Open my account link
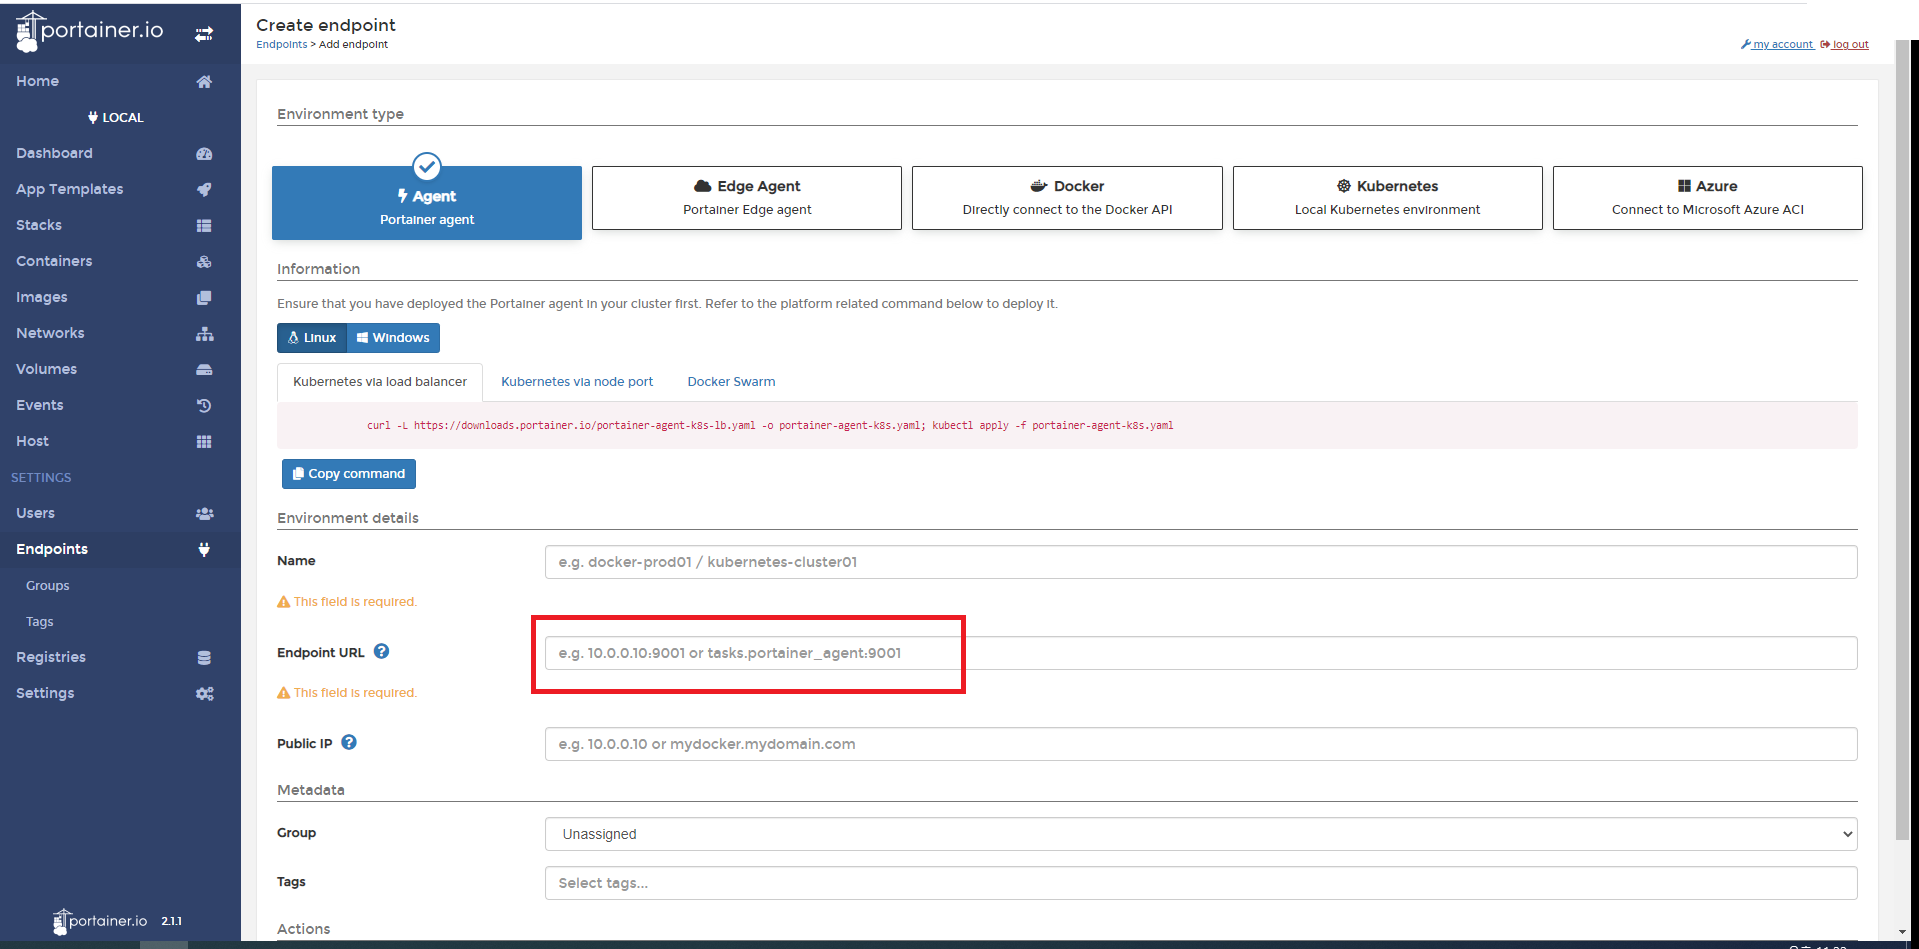 (1778, 44)
